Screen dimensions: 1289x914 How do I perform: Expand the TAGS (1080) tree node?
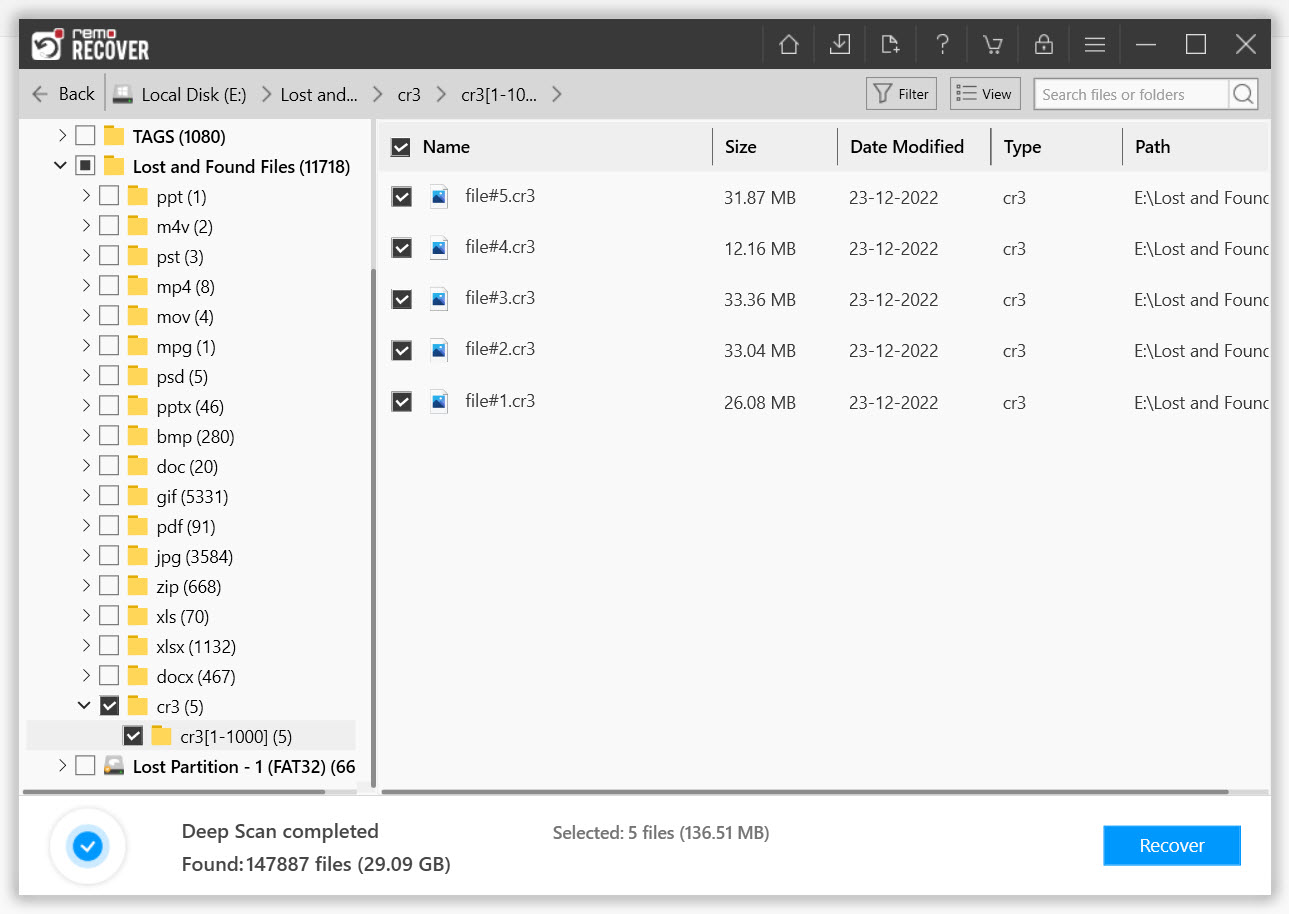coord(60,135)
